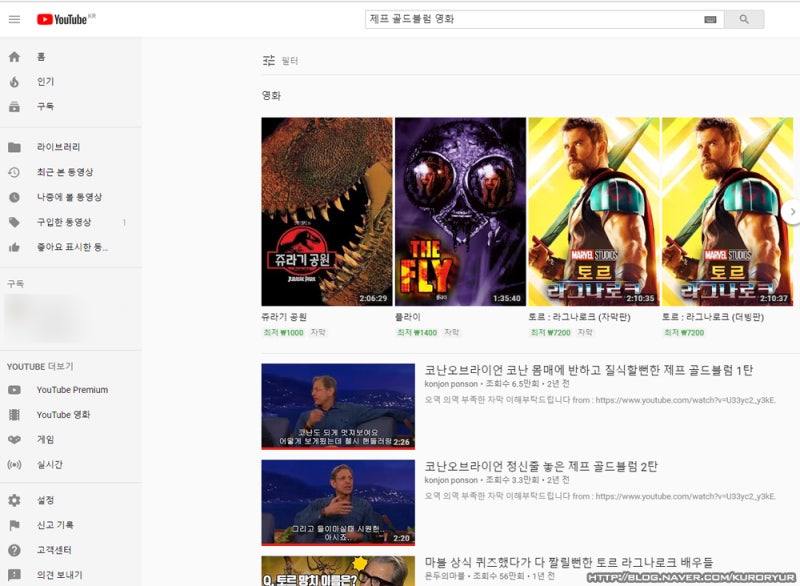
Task: Click the purchases tag icon
Action: [x=14, y=222]
